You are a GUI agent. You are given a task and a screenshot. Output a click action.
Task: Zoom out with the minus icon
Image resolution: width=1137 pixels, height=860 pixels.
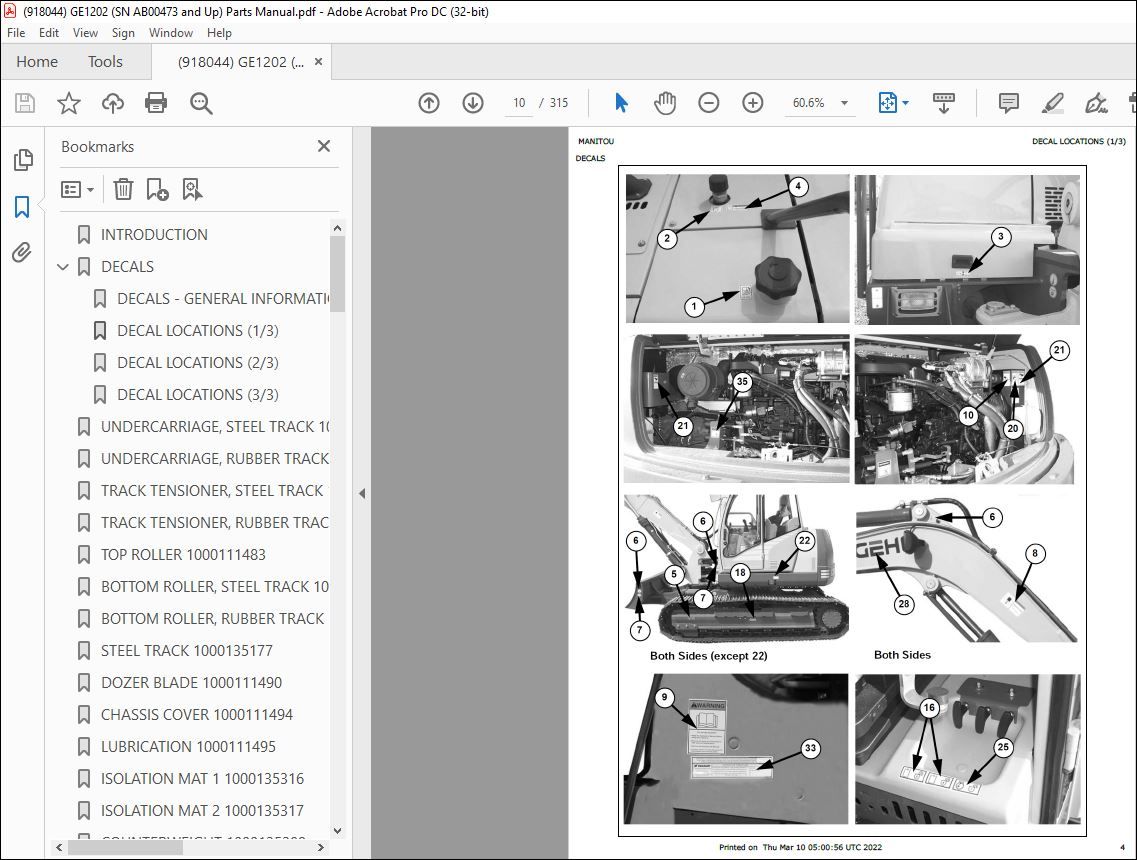tap(708, 102)
